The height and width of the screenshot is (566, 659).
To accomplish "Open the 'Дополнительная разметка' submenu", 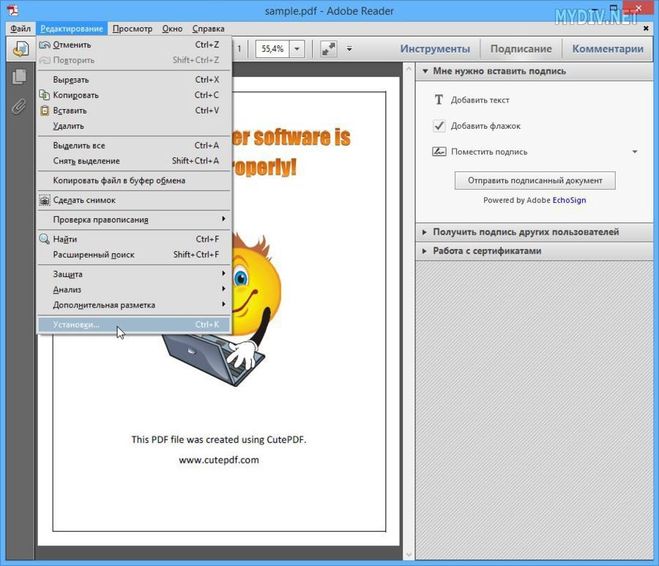I will click(134, 305).
